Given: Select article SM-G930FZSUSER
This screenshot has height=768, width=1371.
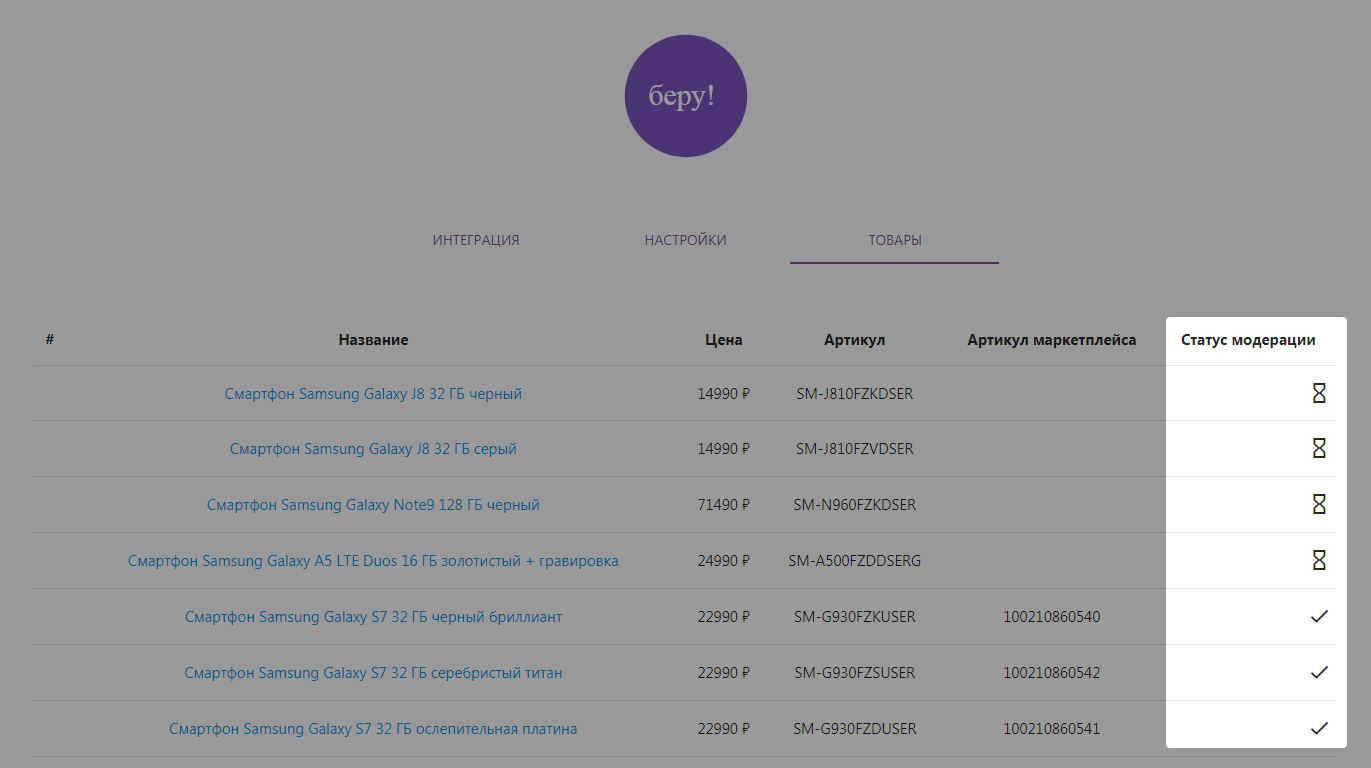Looking at the screenshot, I should tap(855, 673).
